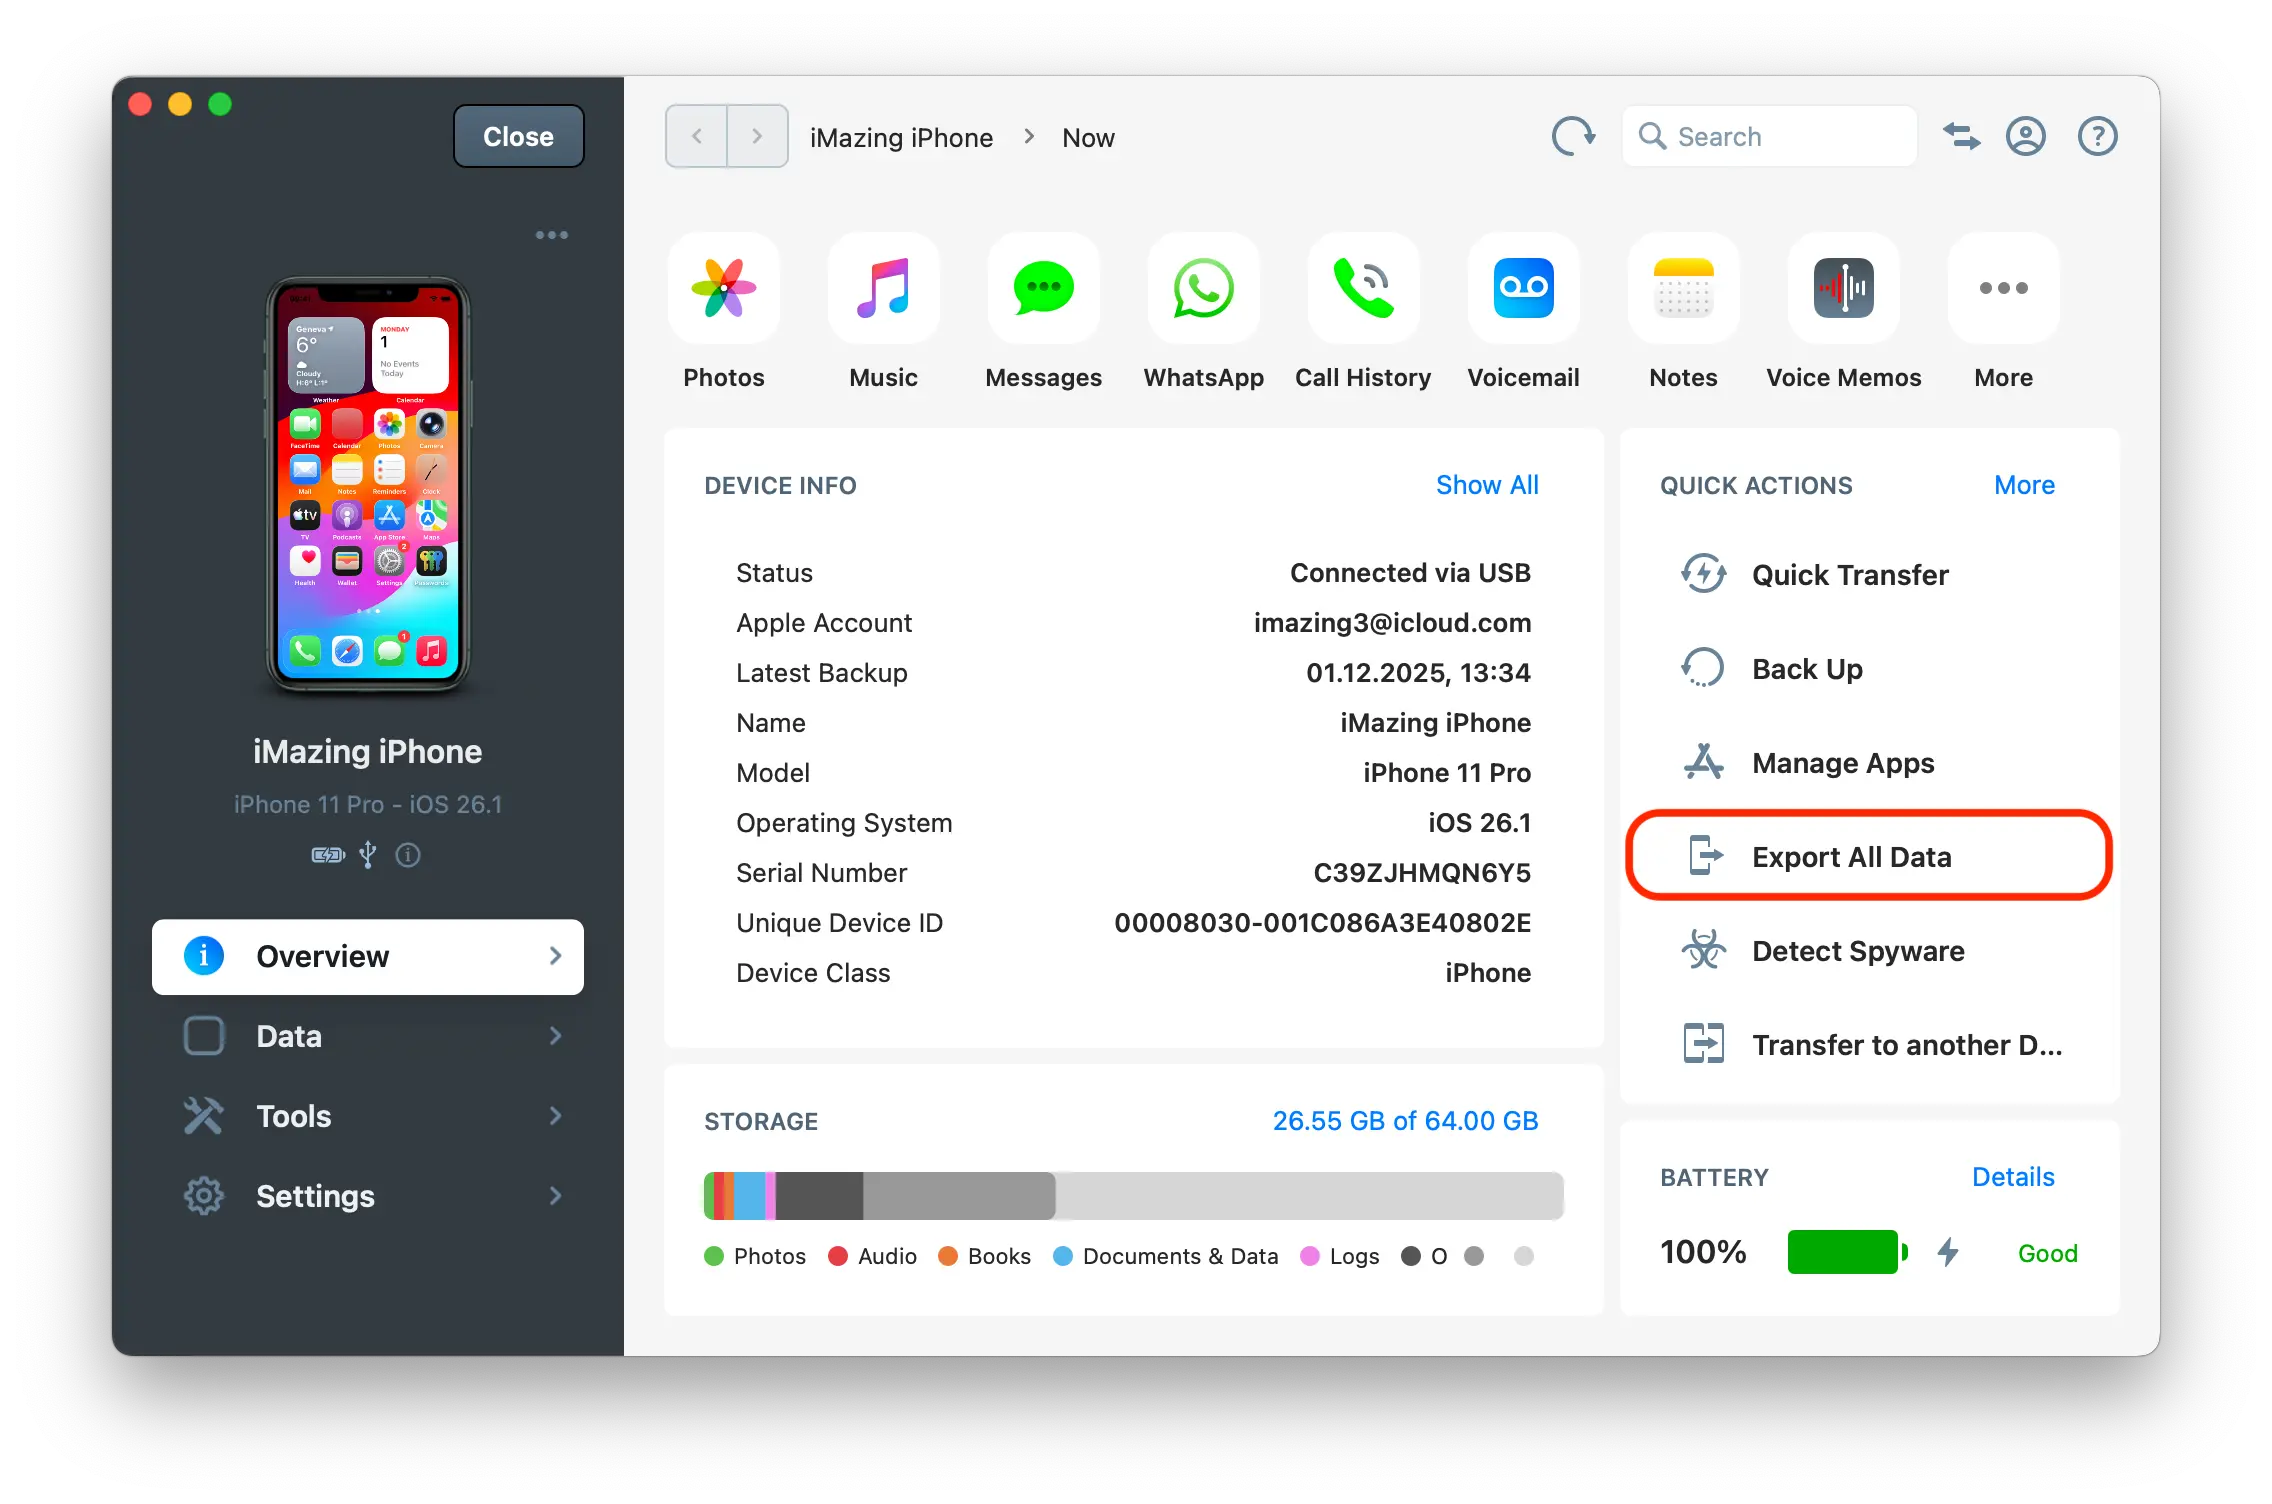2272x1504 pixels.
Task: Refresh the device view
Action: coord(1573,136)
